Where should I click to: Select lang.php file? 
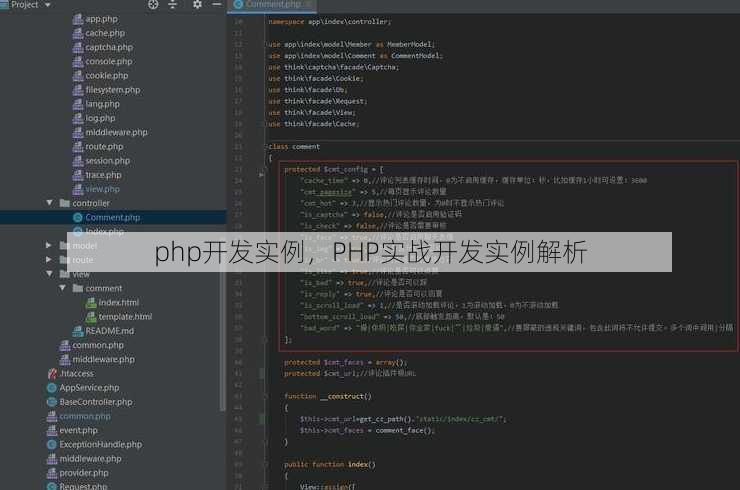point(102,104)
